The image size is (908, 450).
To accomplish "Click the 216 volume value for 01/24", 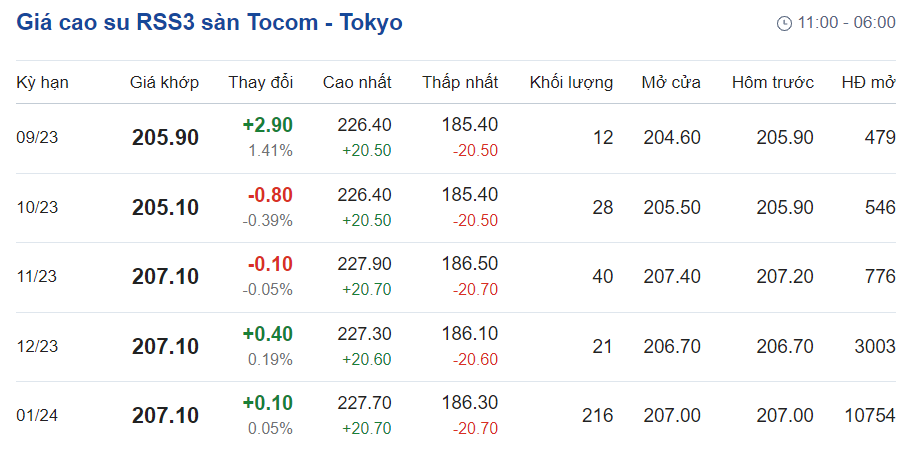I will [x=597, y=415].
